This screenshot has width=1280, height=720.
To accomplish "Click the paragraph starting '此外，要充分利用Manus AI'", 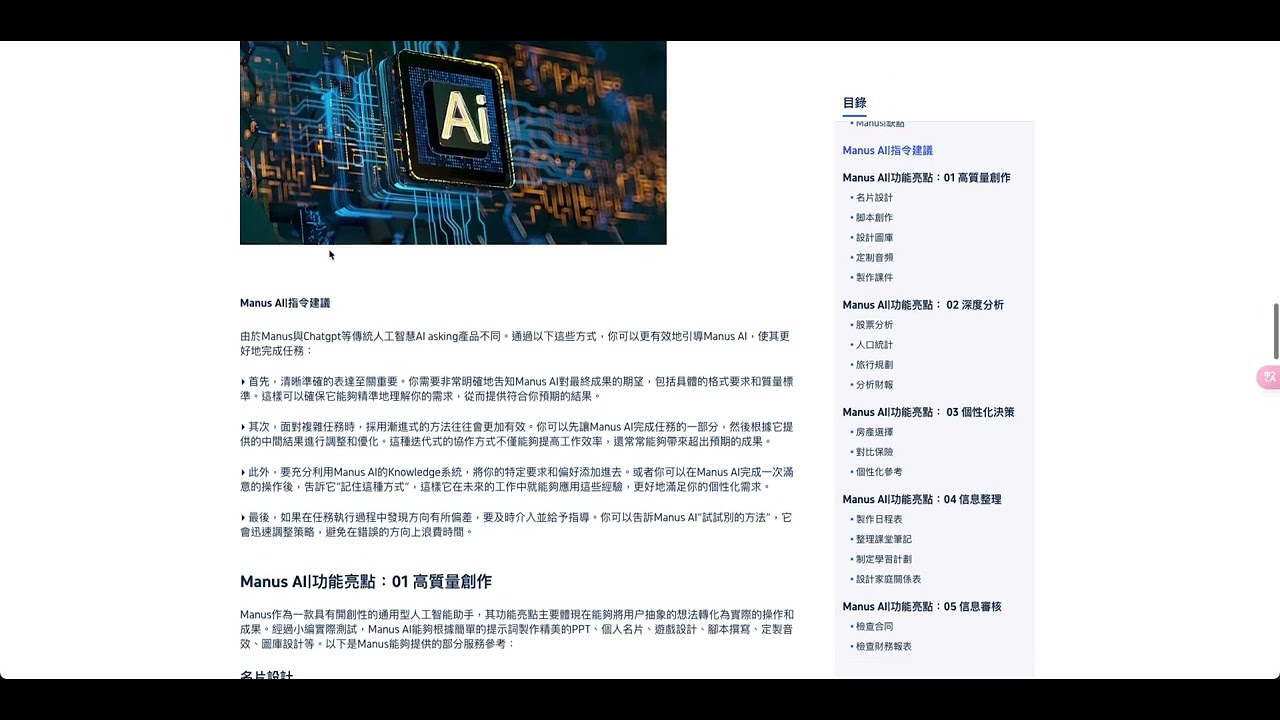I will (517, 479).
